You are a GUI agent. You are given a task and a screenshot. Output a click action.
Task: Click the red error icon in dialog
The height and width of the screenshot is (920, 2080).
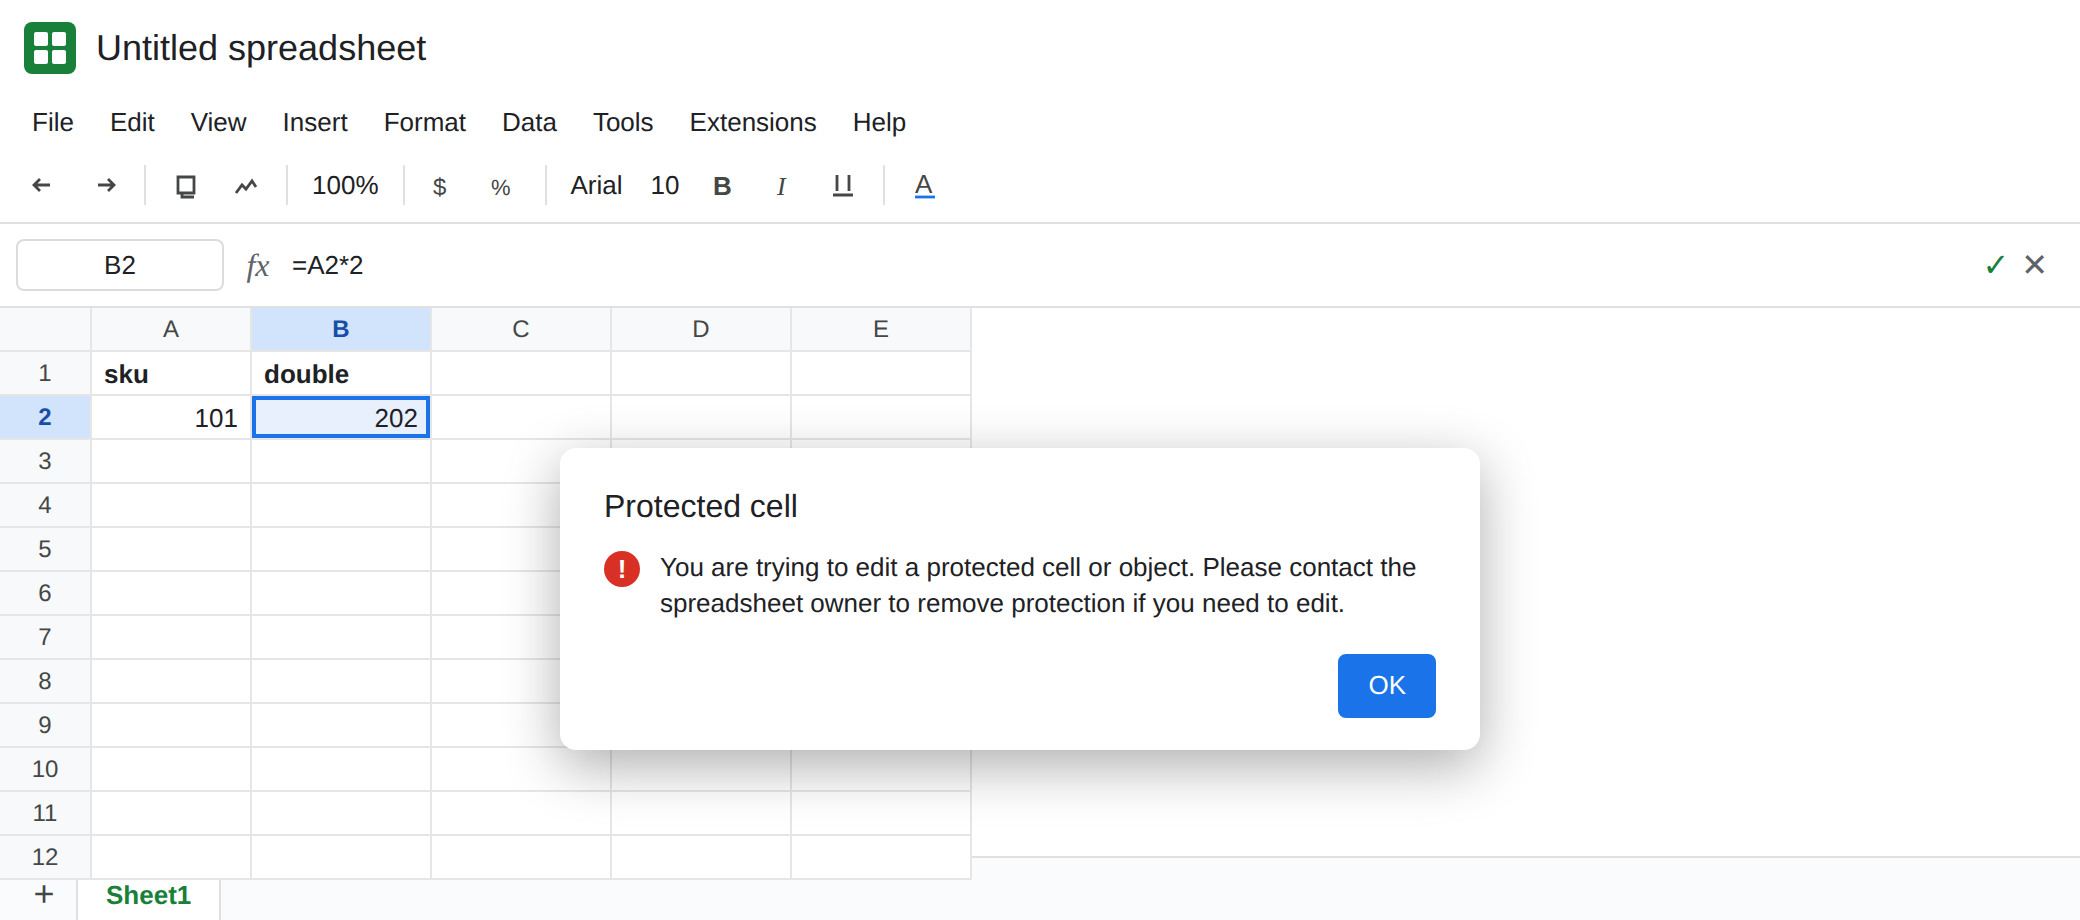(x=622, y=569)
